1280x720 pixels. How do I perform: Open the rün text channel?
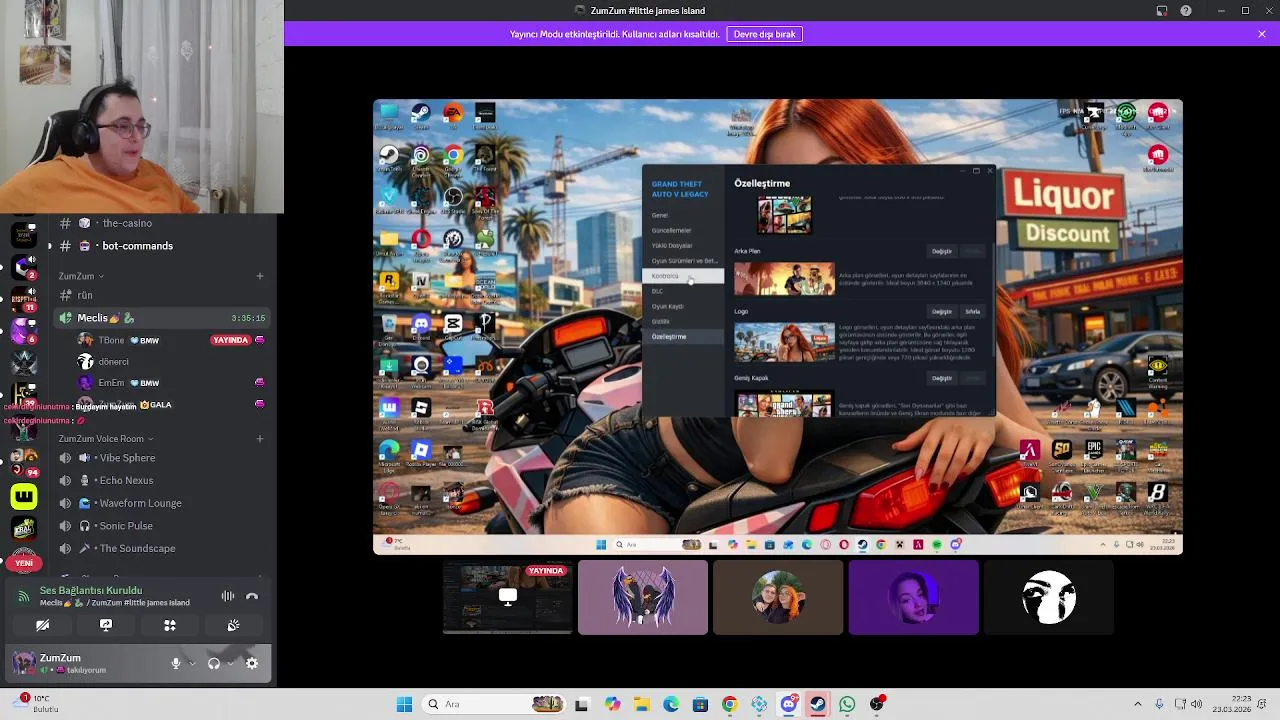(160, 295)
